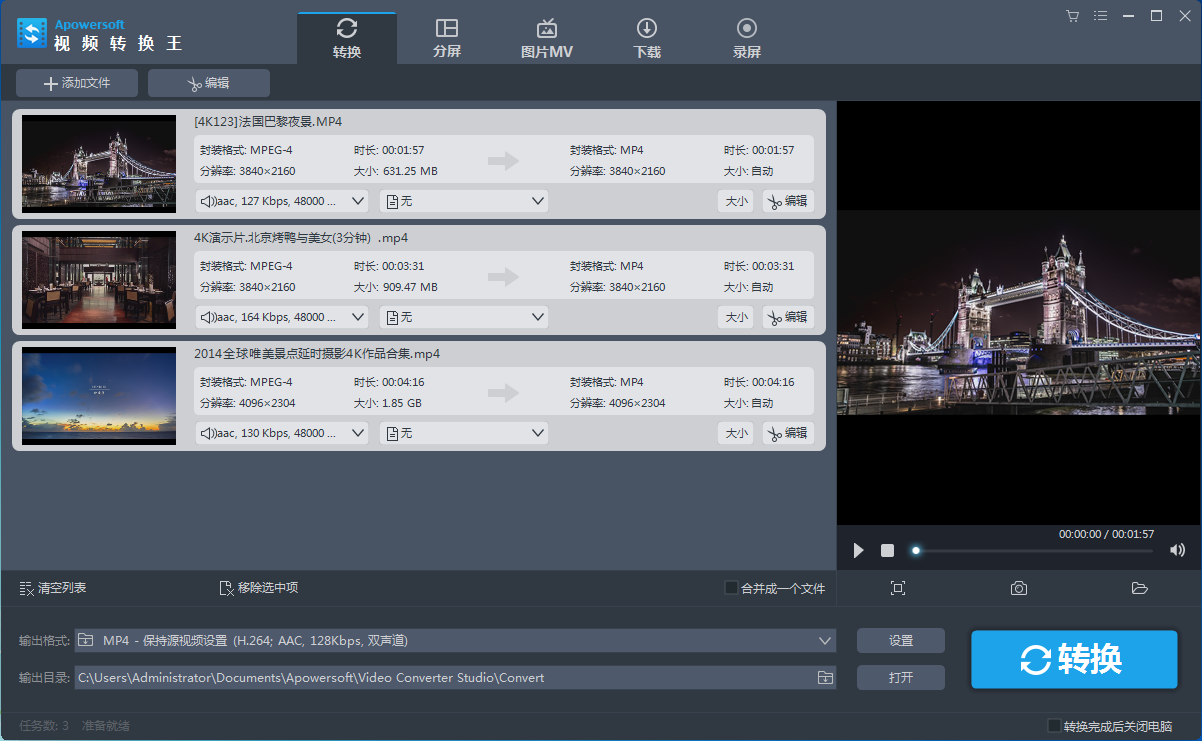Start conversion with the 转换 button
Screen dimensions: 1202x741
tap(1074, 659)
